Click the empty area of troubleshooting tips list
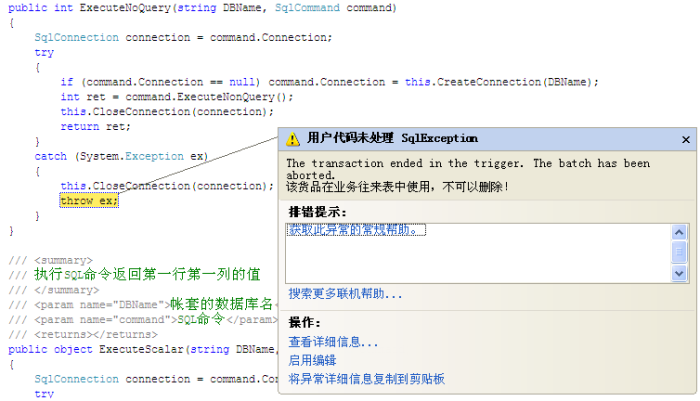 click(470, 260)
